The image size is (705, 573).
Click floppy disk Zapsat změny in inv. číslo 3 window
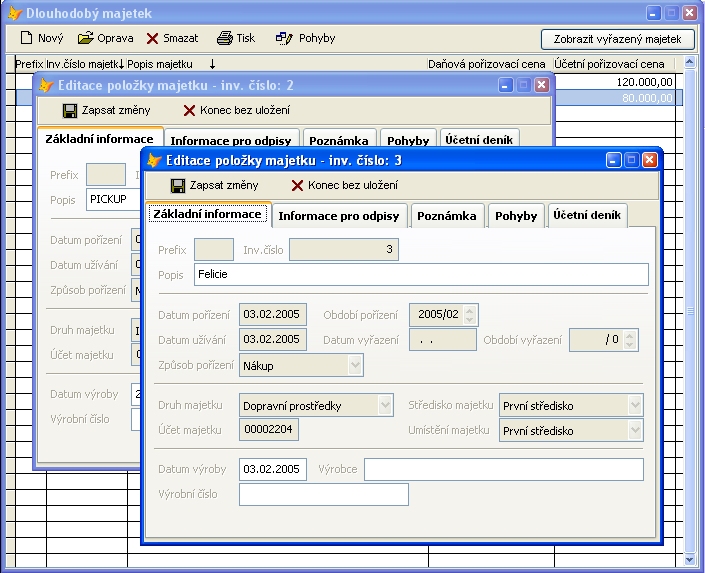[x=178, y=186]
